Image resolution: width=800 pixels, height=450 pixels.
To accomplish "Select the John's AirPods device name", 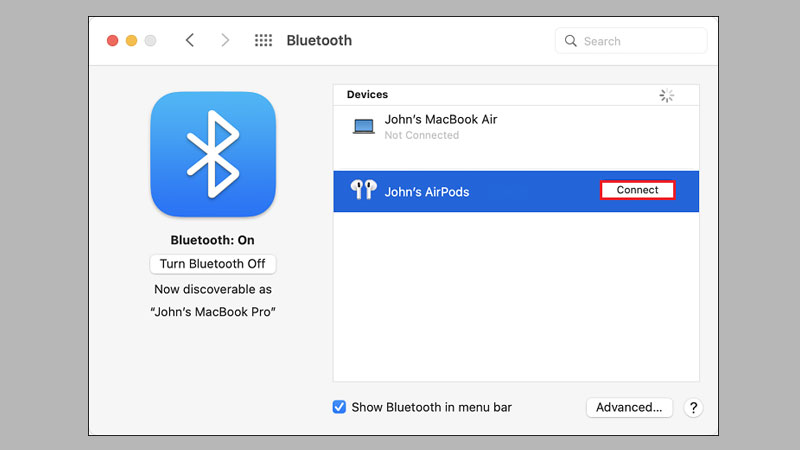I will [426, 192].
